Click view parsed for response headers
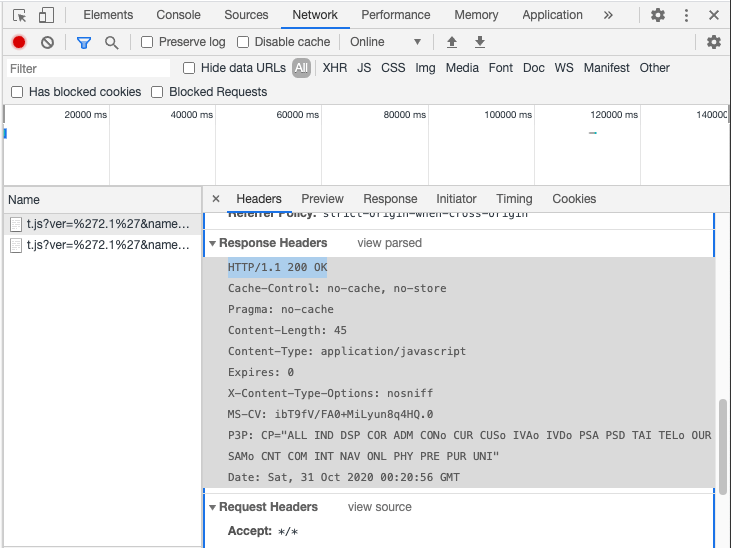The width and height of the screenshot is (731, 548). pyautogui.click(x=389, y=243)
